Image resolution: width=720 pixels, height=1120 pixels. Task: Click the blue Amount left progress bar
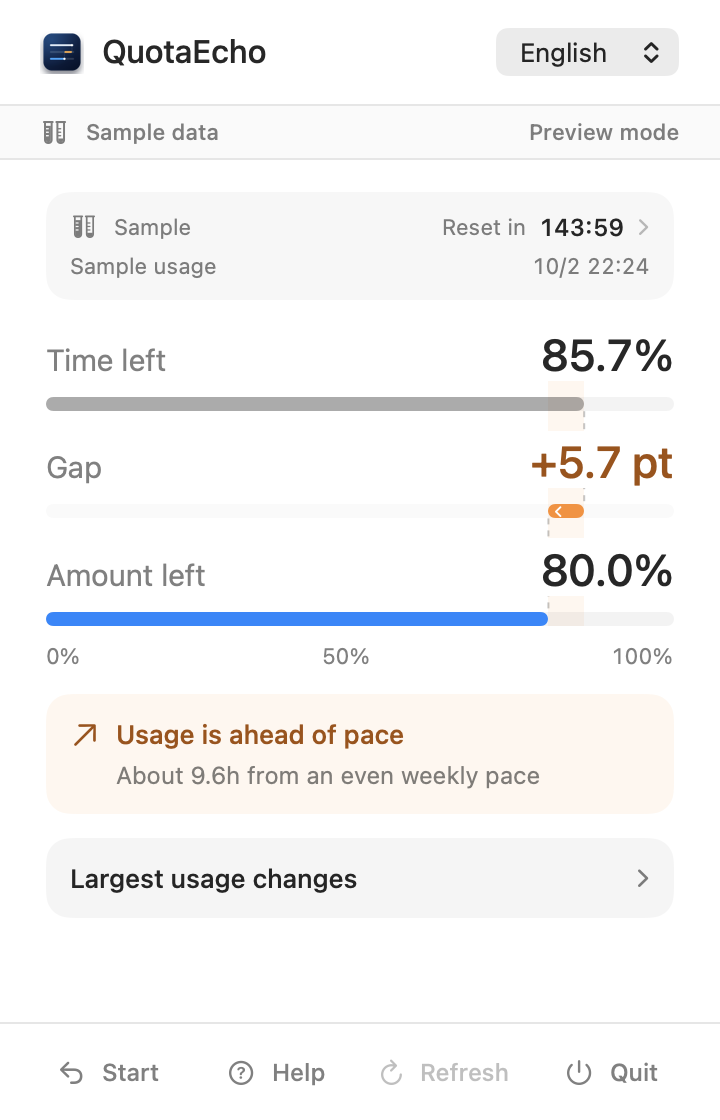coord(297,619)
